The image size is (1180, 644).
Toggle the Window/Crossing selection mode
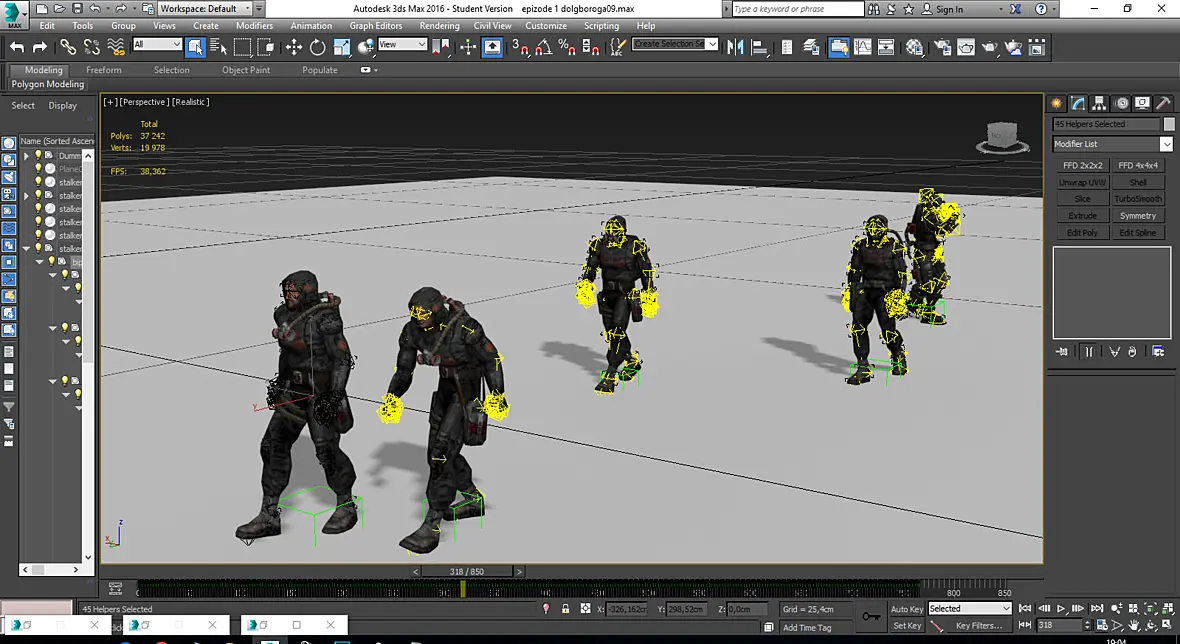tap(266, 47)
